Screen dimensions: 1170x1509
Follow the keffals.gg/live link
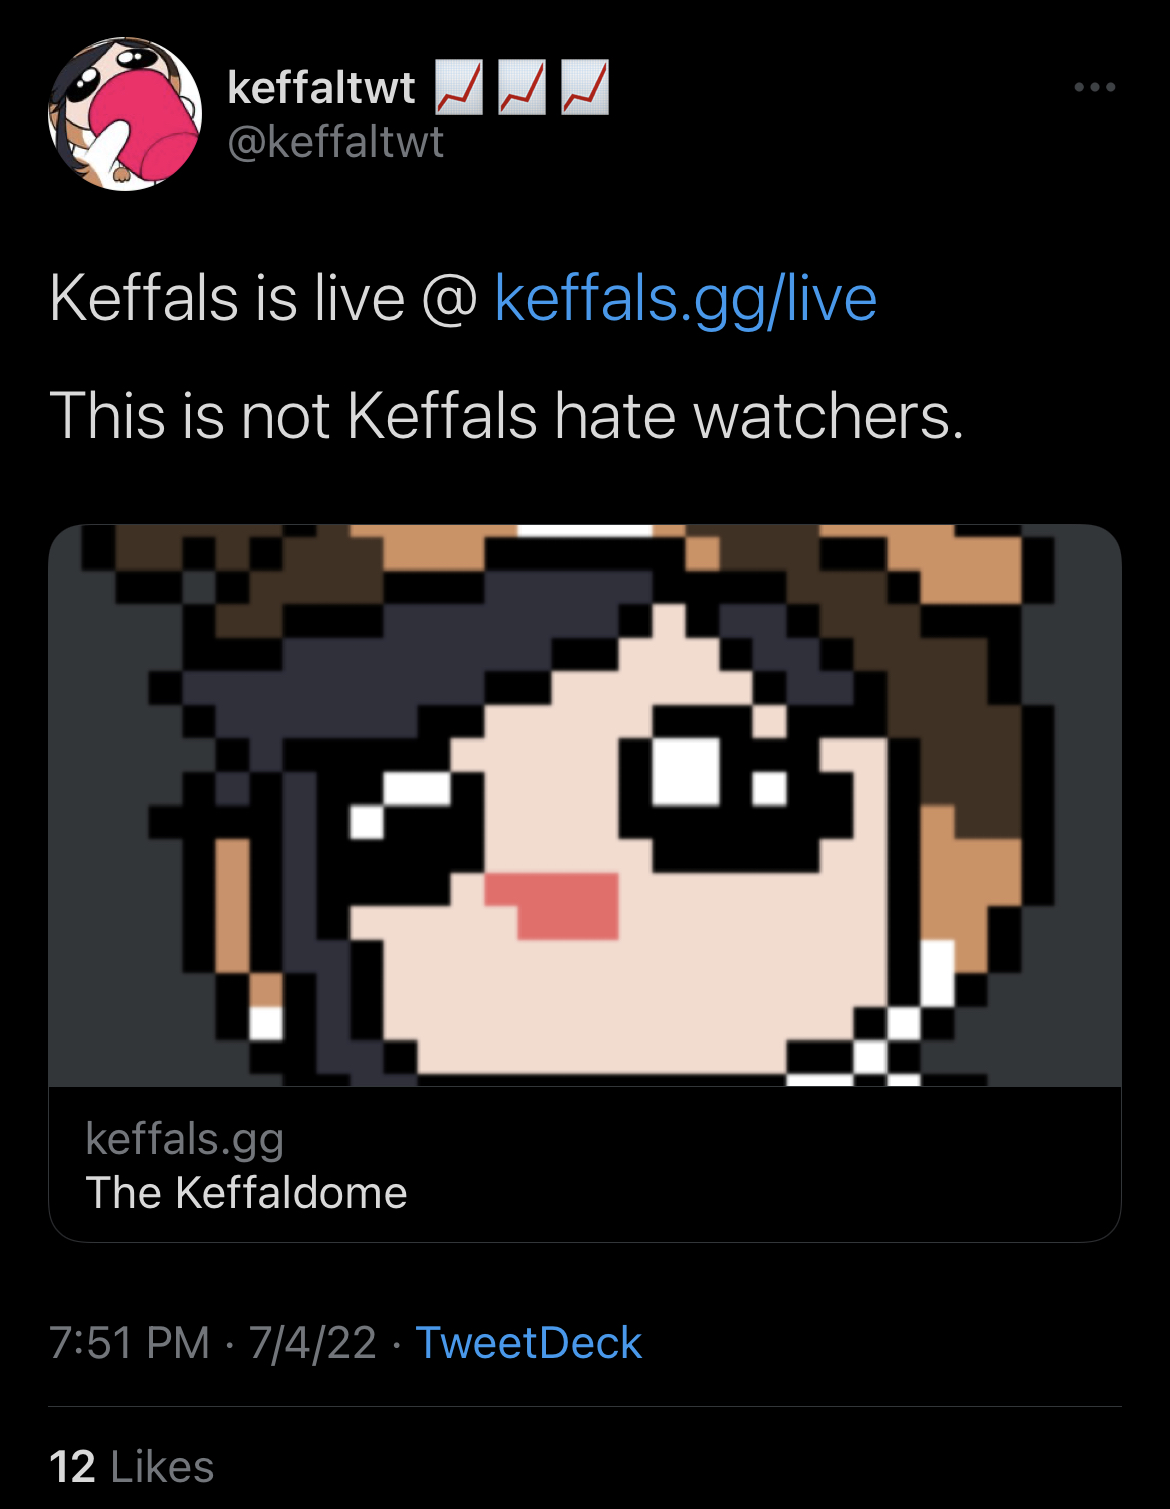pyautogui.click(x=685, y=299)
